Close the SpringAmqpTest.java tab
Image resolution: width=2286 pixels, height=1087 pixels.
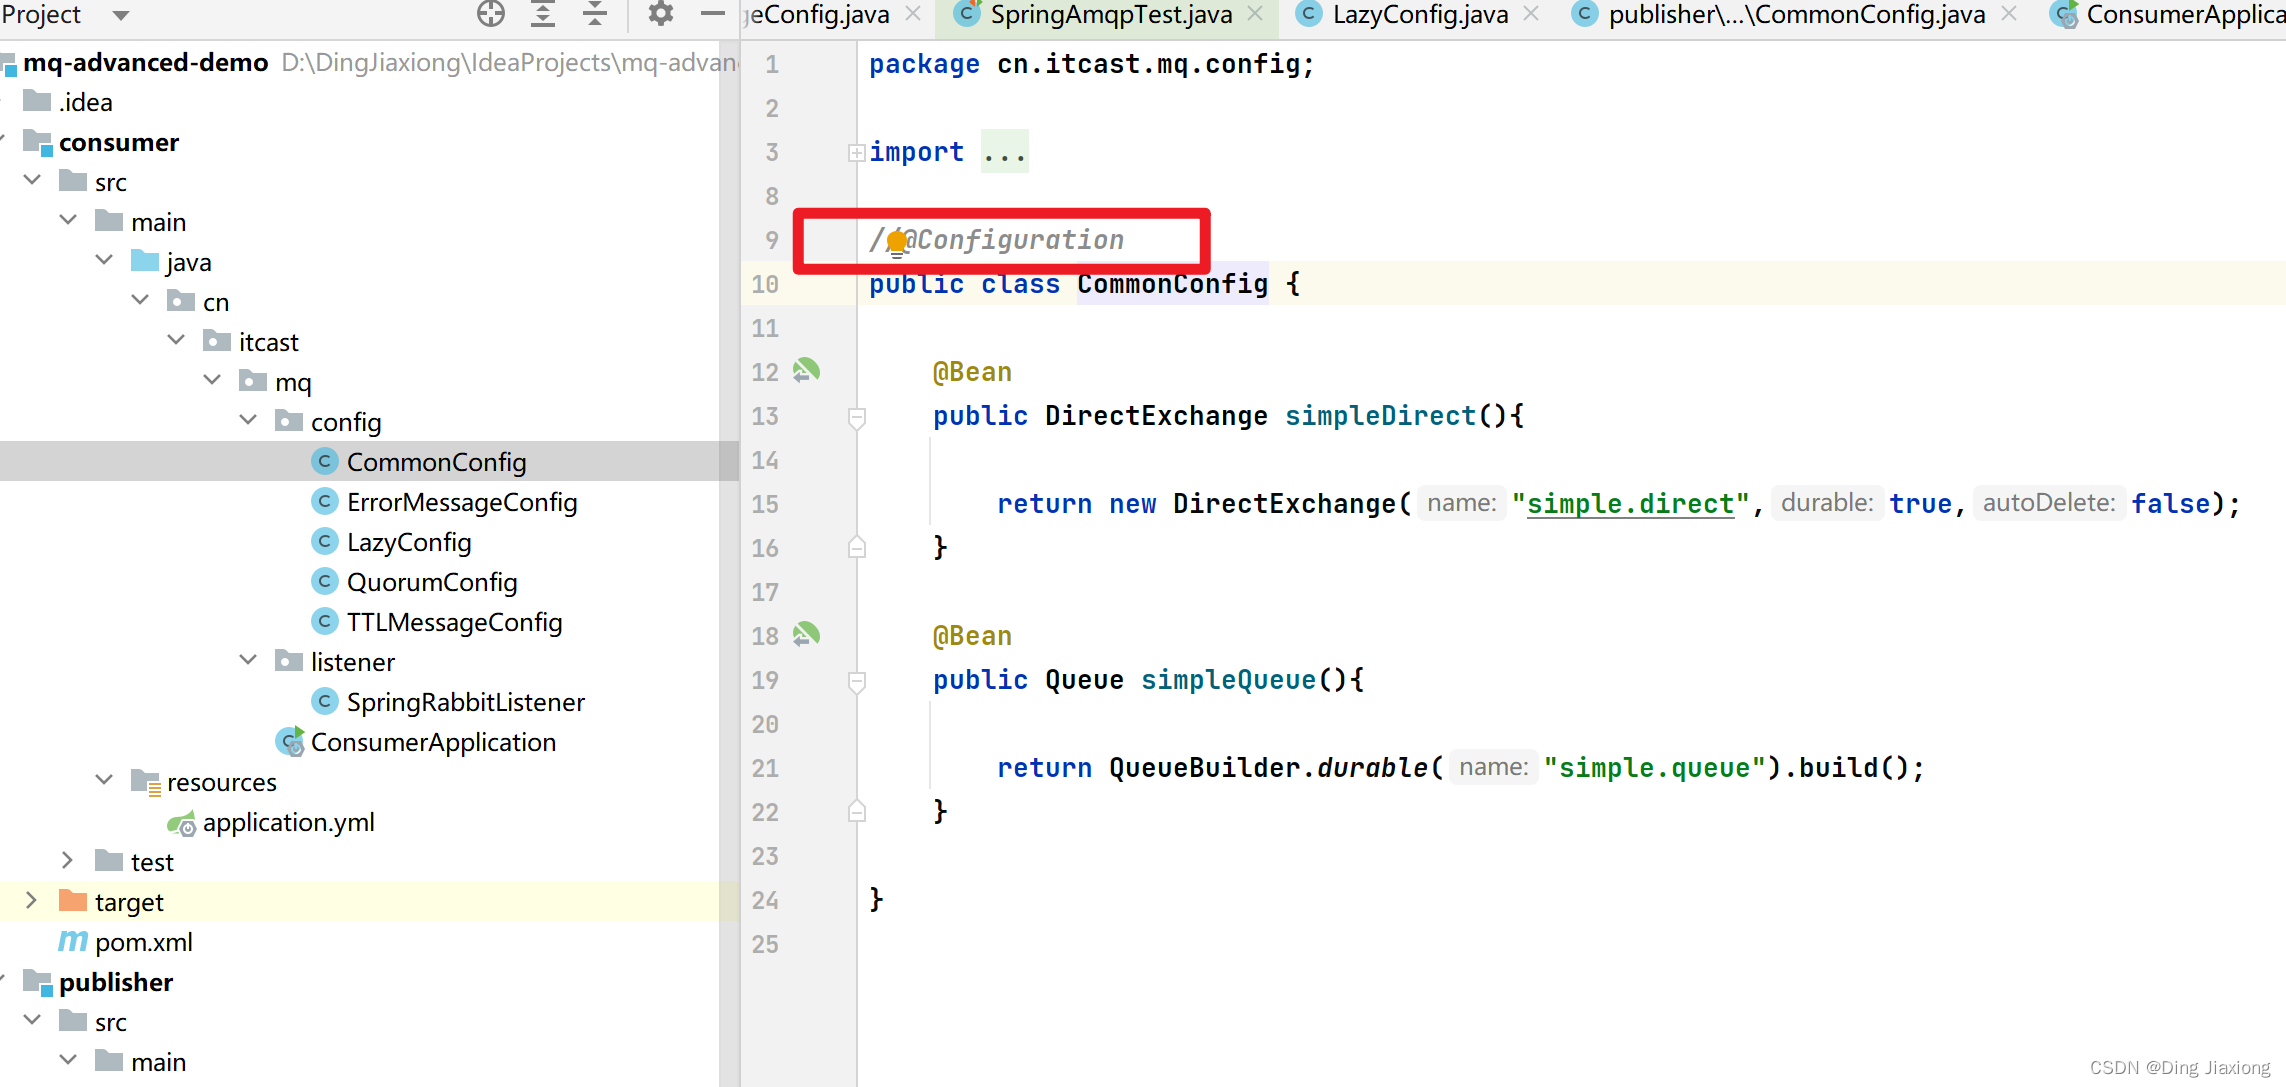(1255, 14)
